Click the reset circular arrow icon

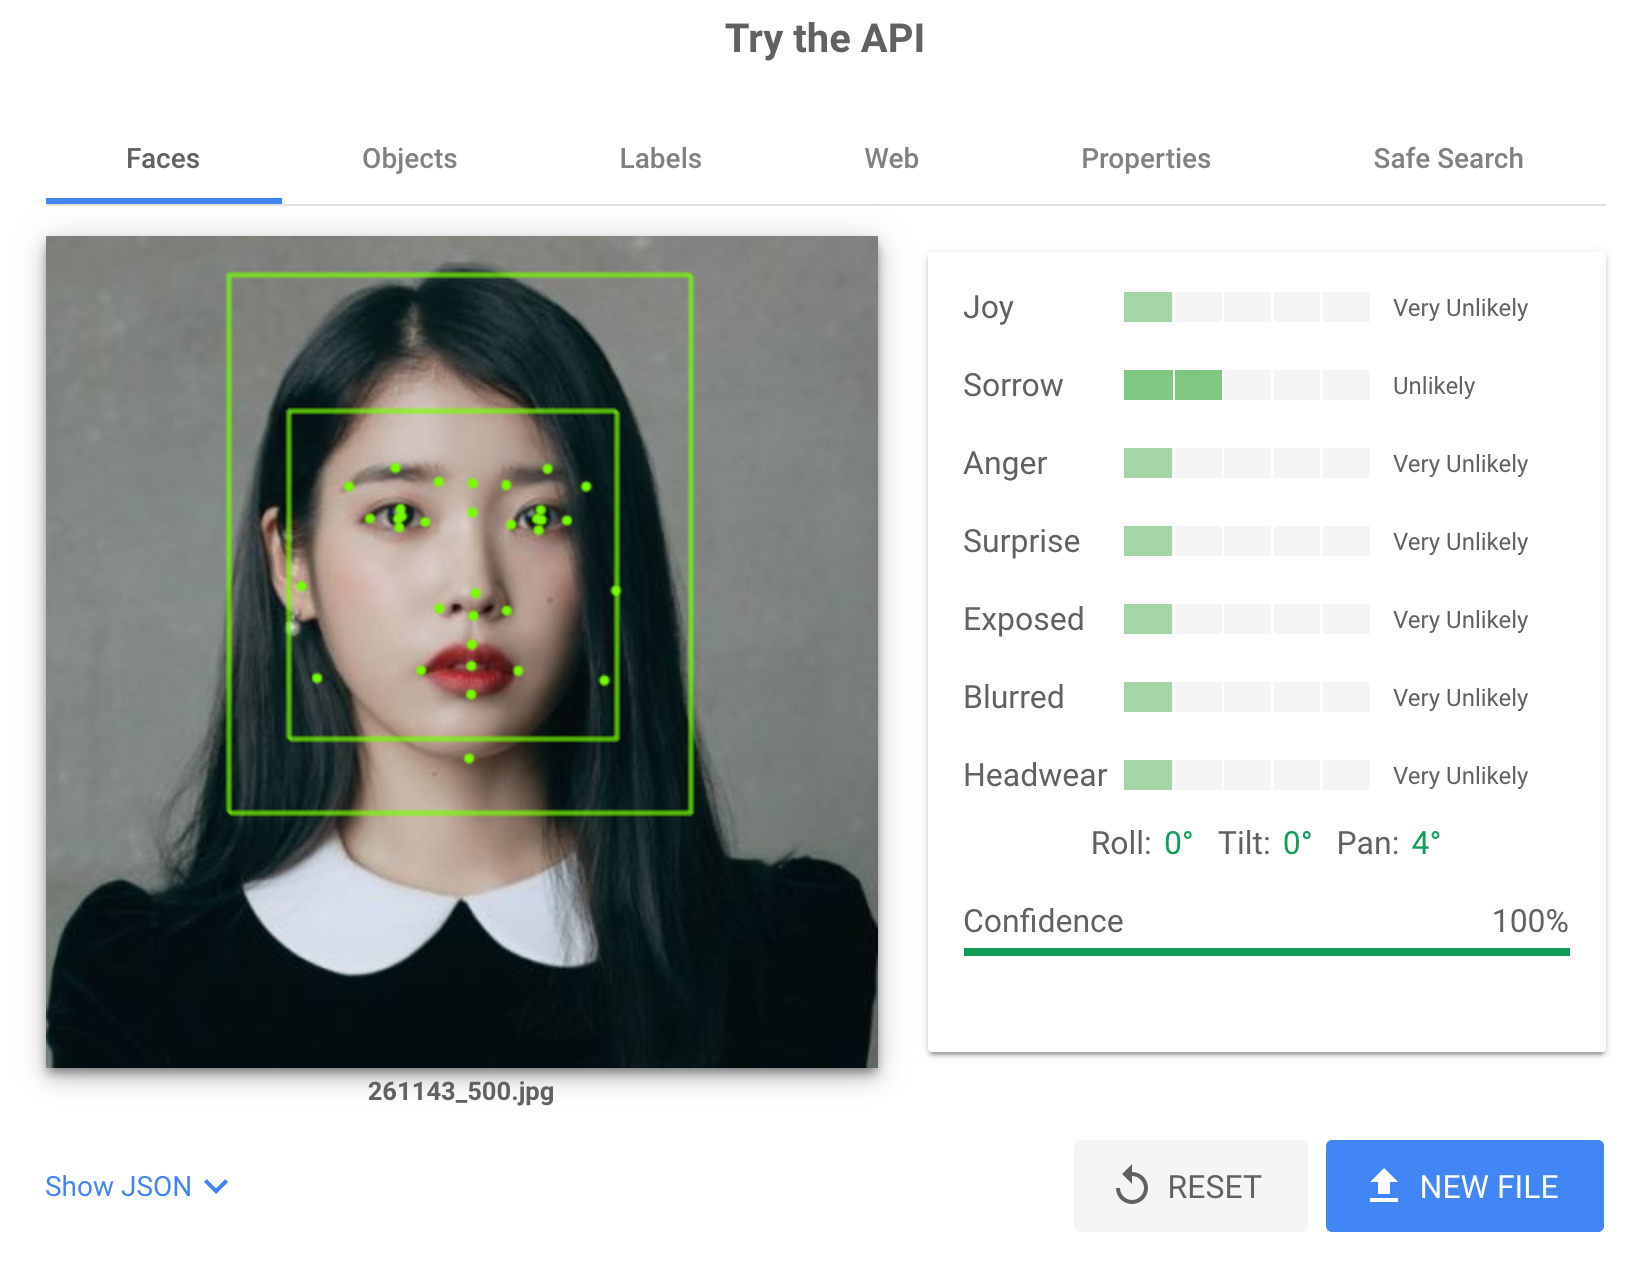click(x=1132, y=1186)
